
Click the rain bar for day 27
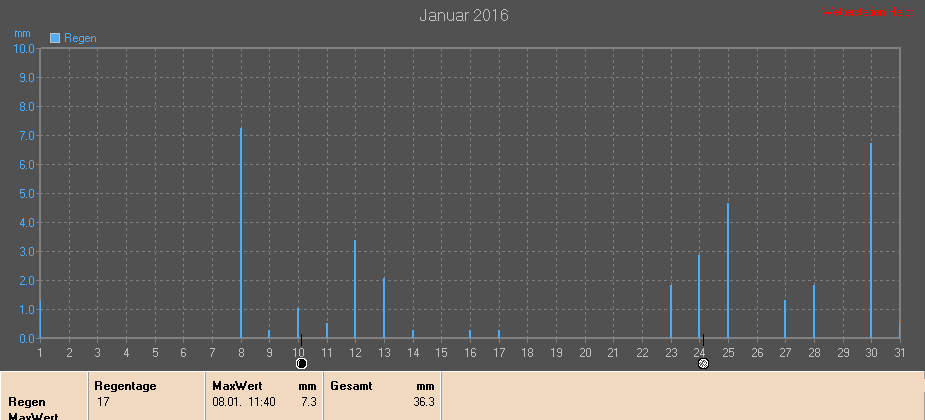[785, 319]
